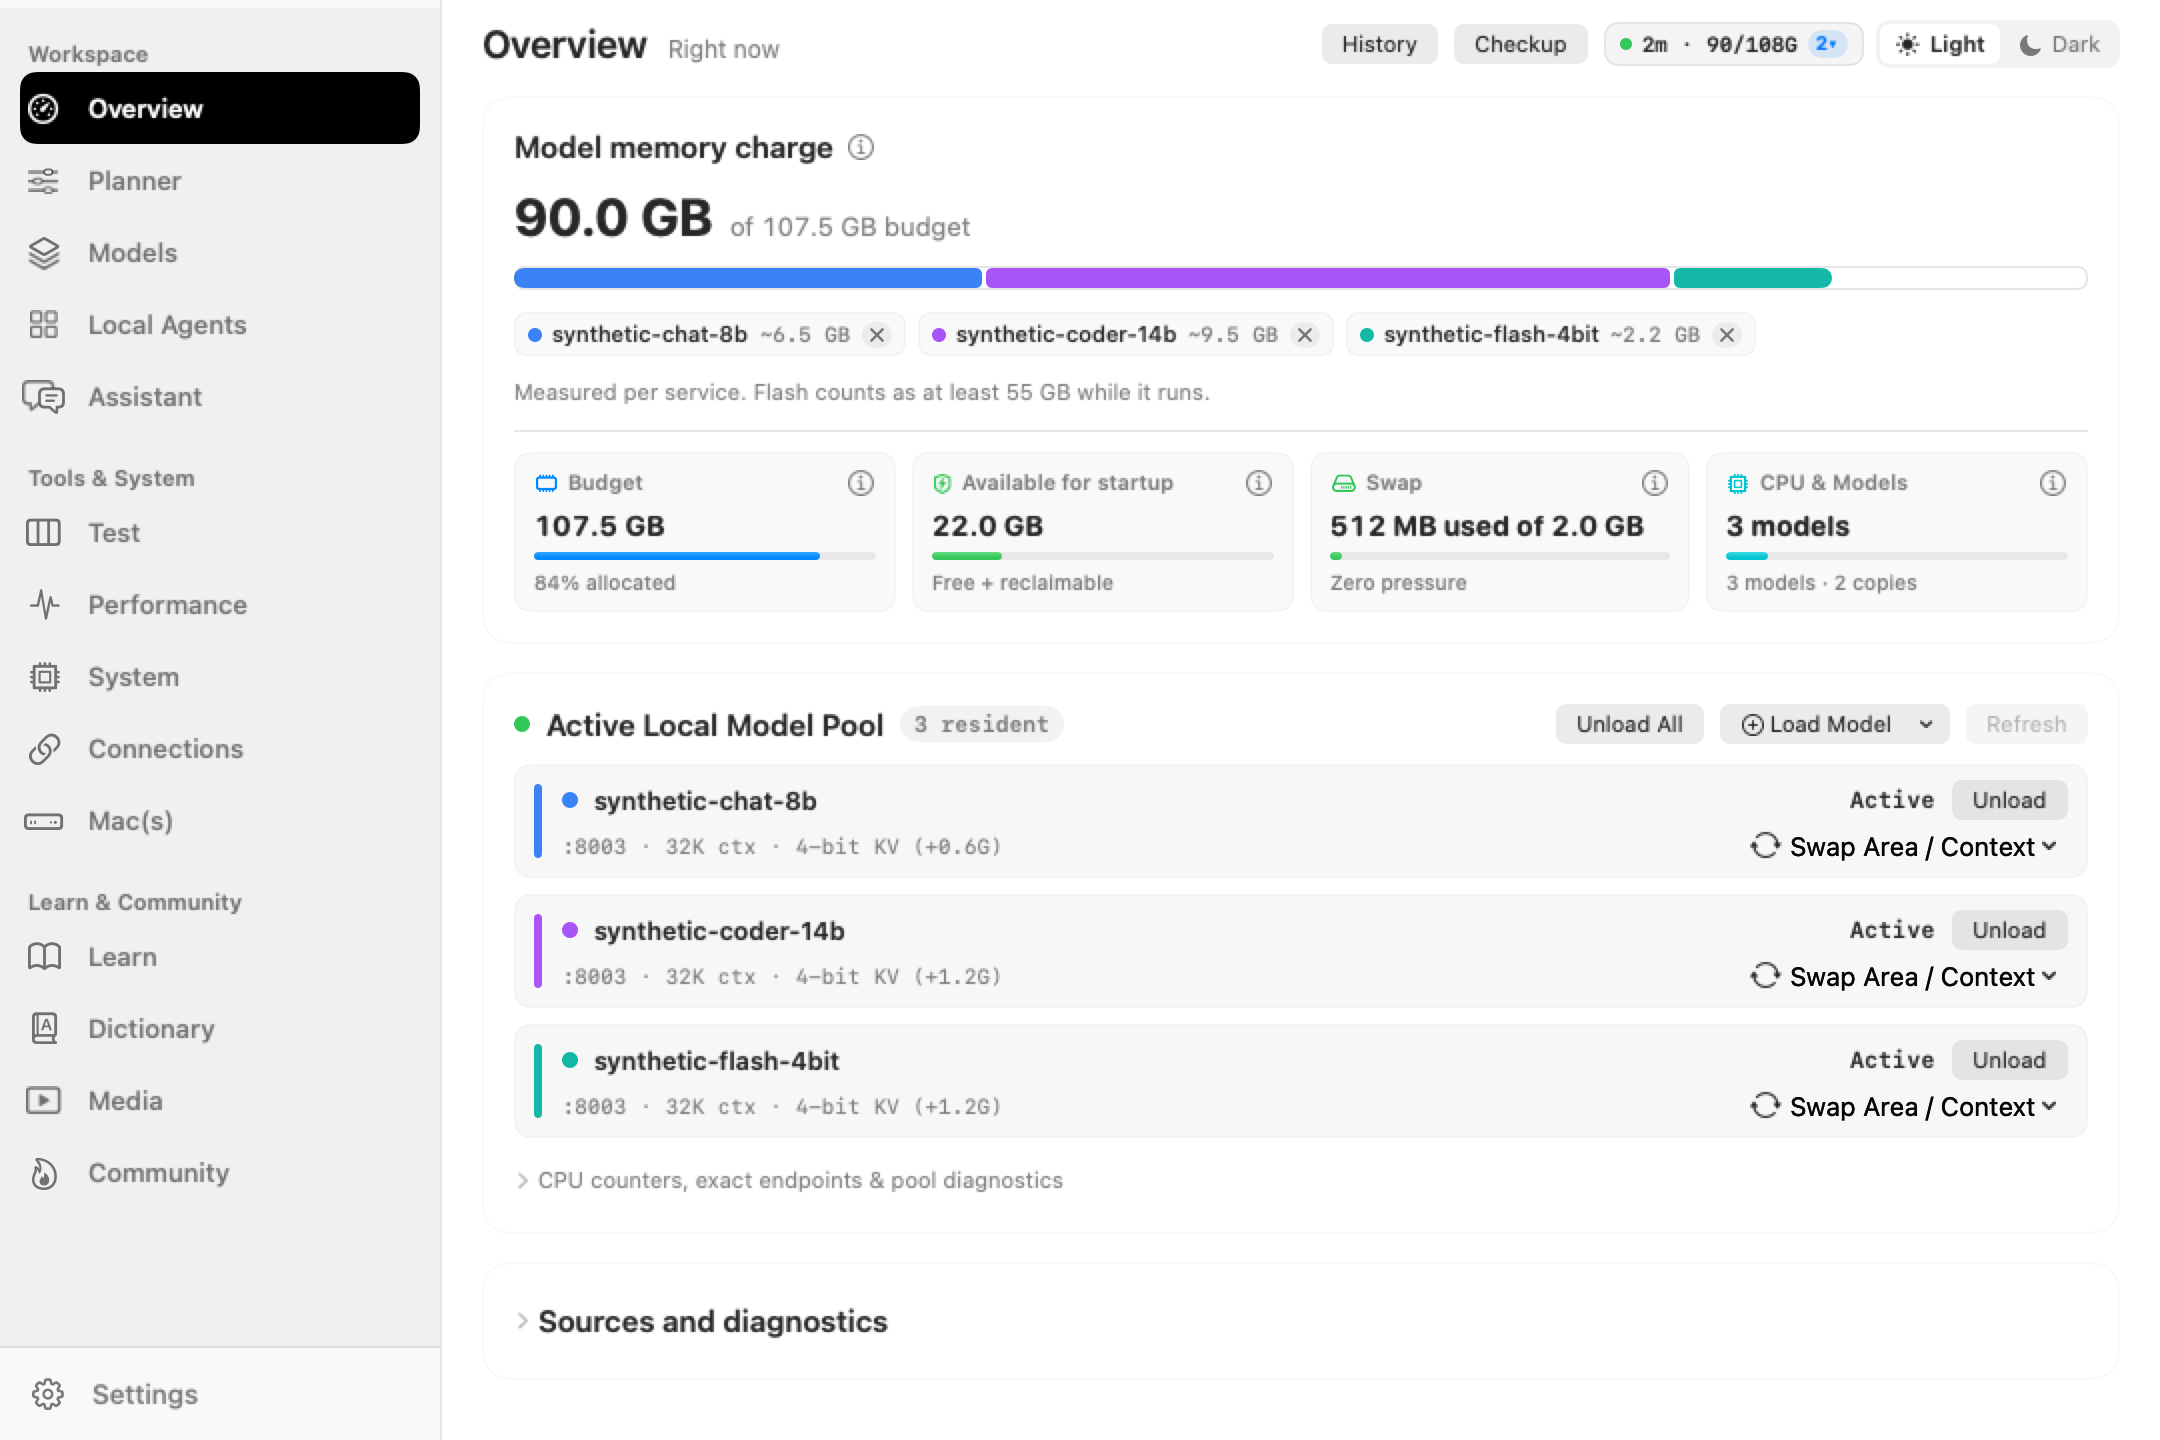This screenshot has width=2160, height=1440.
Task: Open the 2m 90/108G status dropdown
Action: click(1733, 44)
